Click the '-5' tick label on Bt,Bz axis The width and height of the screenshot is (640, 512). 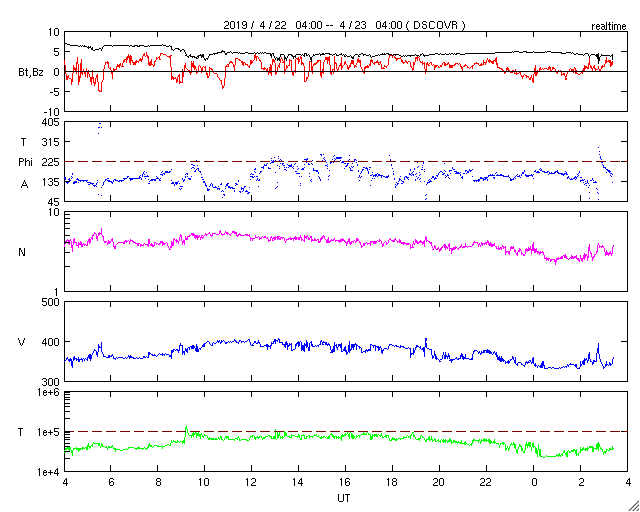coord(54,92)
